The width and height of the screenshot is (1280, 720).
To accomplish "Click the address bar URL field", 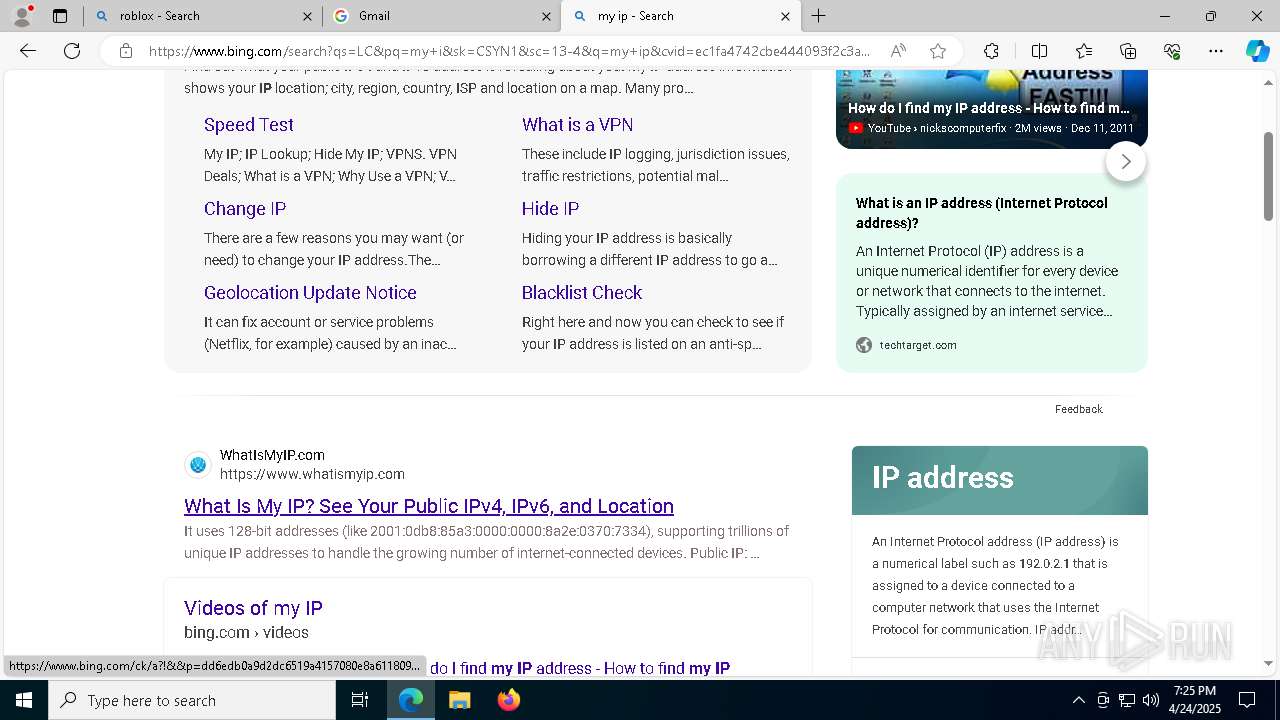I will click(510, 51).
